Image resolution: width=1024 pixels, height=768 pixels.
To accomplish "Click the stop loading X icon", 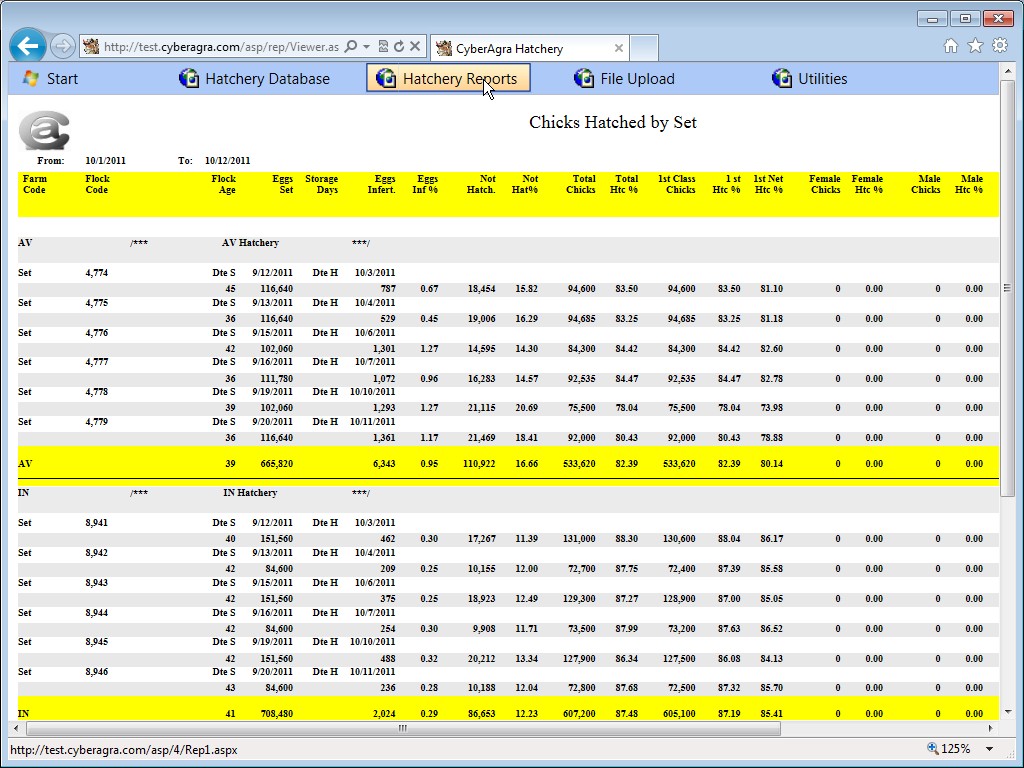I will pos(415,47).
